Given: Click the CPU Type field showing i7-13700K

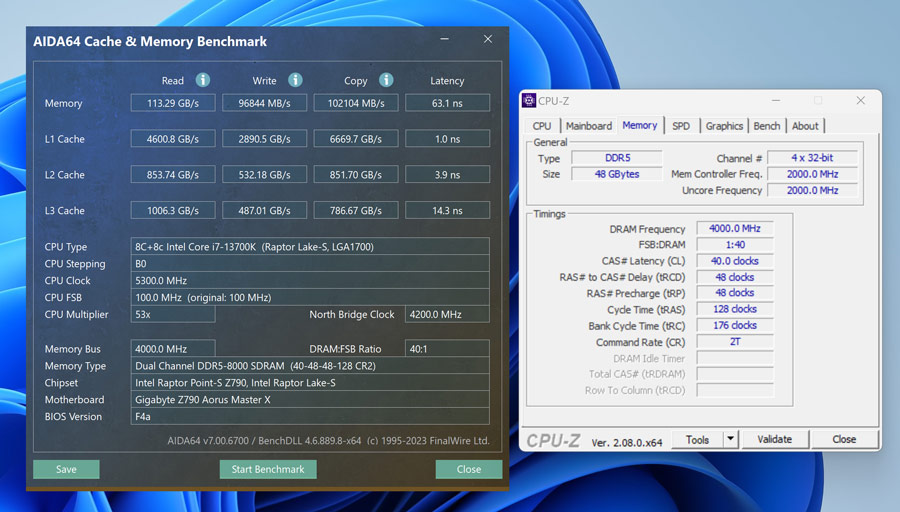Looking at the screenshot, I should 310,247.
